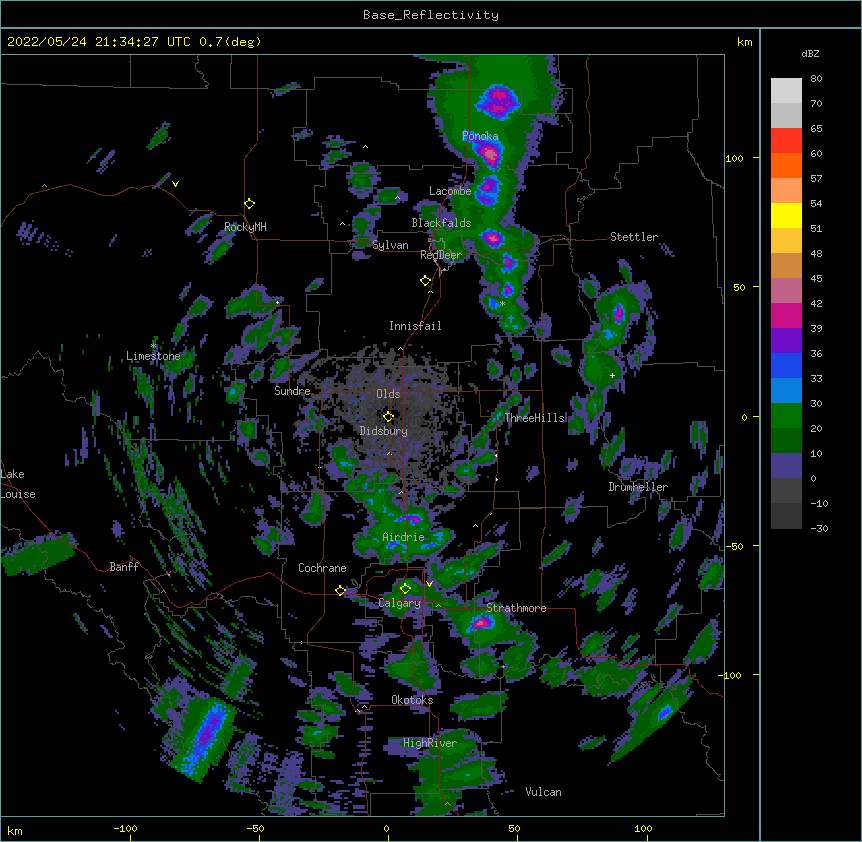Click the RockyMH label
862x842 pixels.
pos(245,227)
